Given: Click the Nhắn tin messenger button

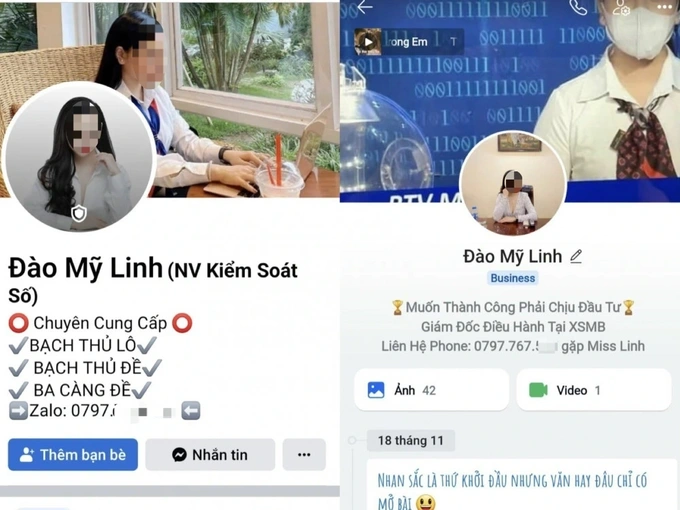Looking at the screenshot, I should 210,454.
